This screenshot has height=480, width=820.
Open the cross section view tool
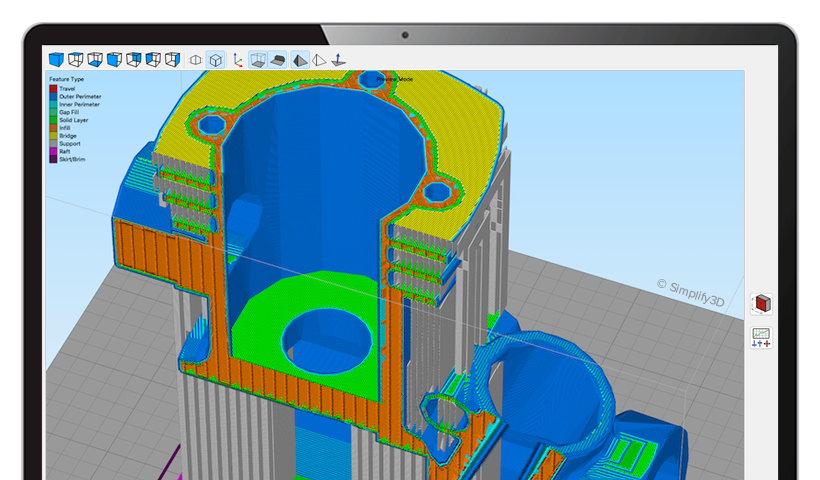click(762, 303)
